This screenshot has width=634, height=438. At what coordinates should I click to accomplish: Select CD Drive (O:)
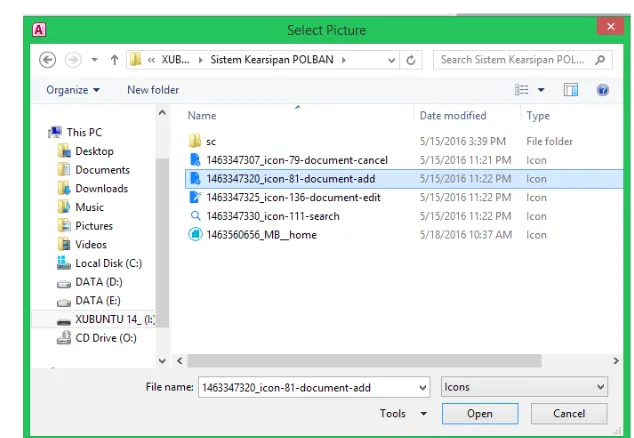pyautogui.click(x=97, y=338)
